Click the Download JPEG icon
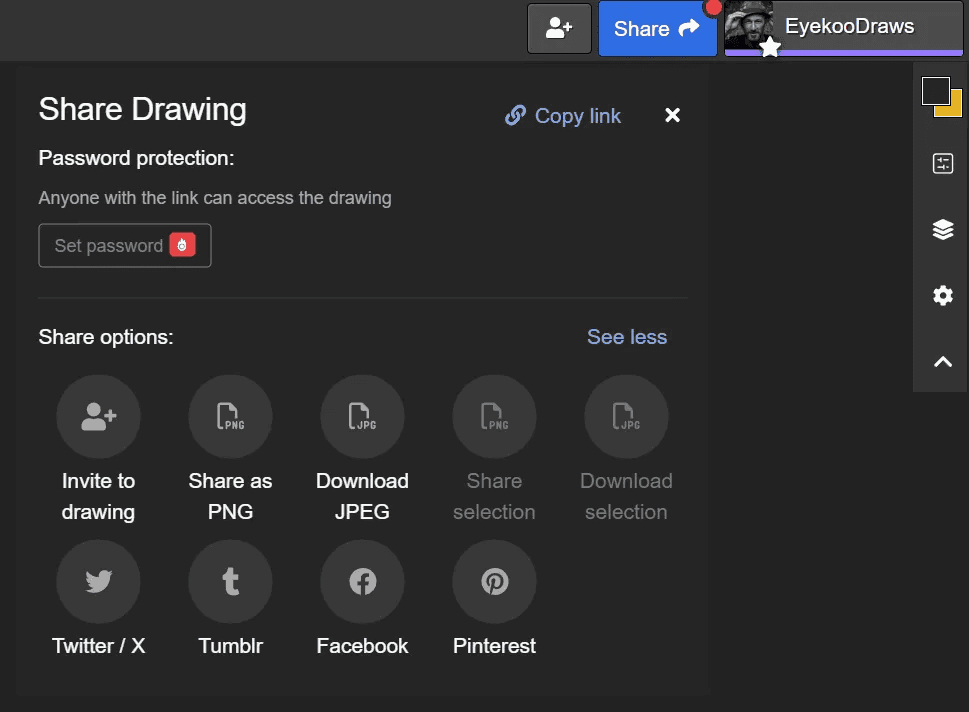969x712 pixels. 362,417
